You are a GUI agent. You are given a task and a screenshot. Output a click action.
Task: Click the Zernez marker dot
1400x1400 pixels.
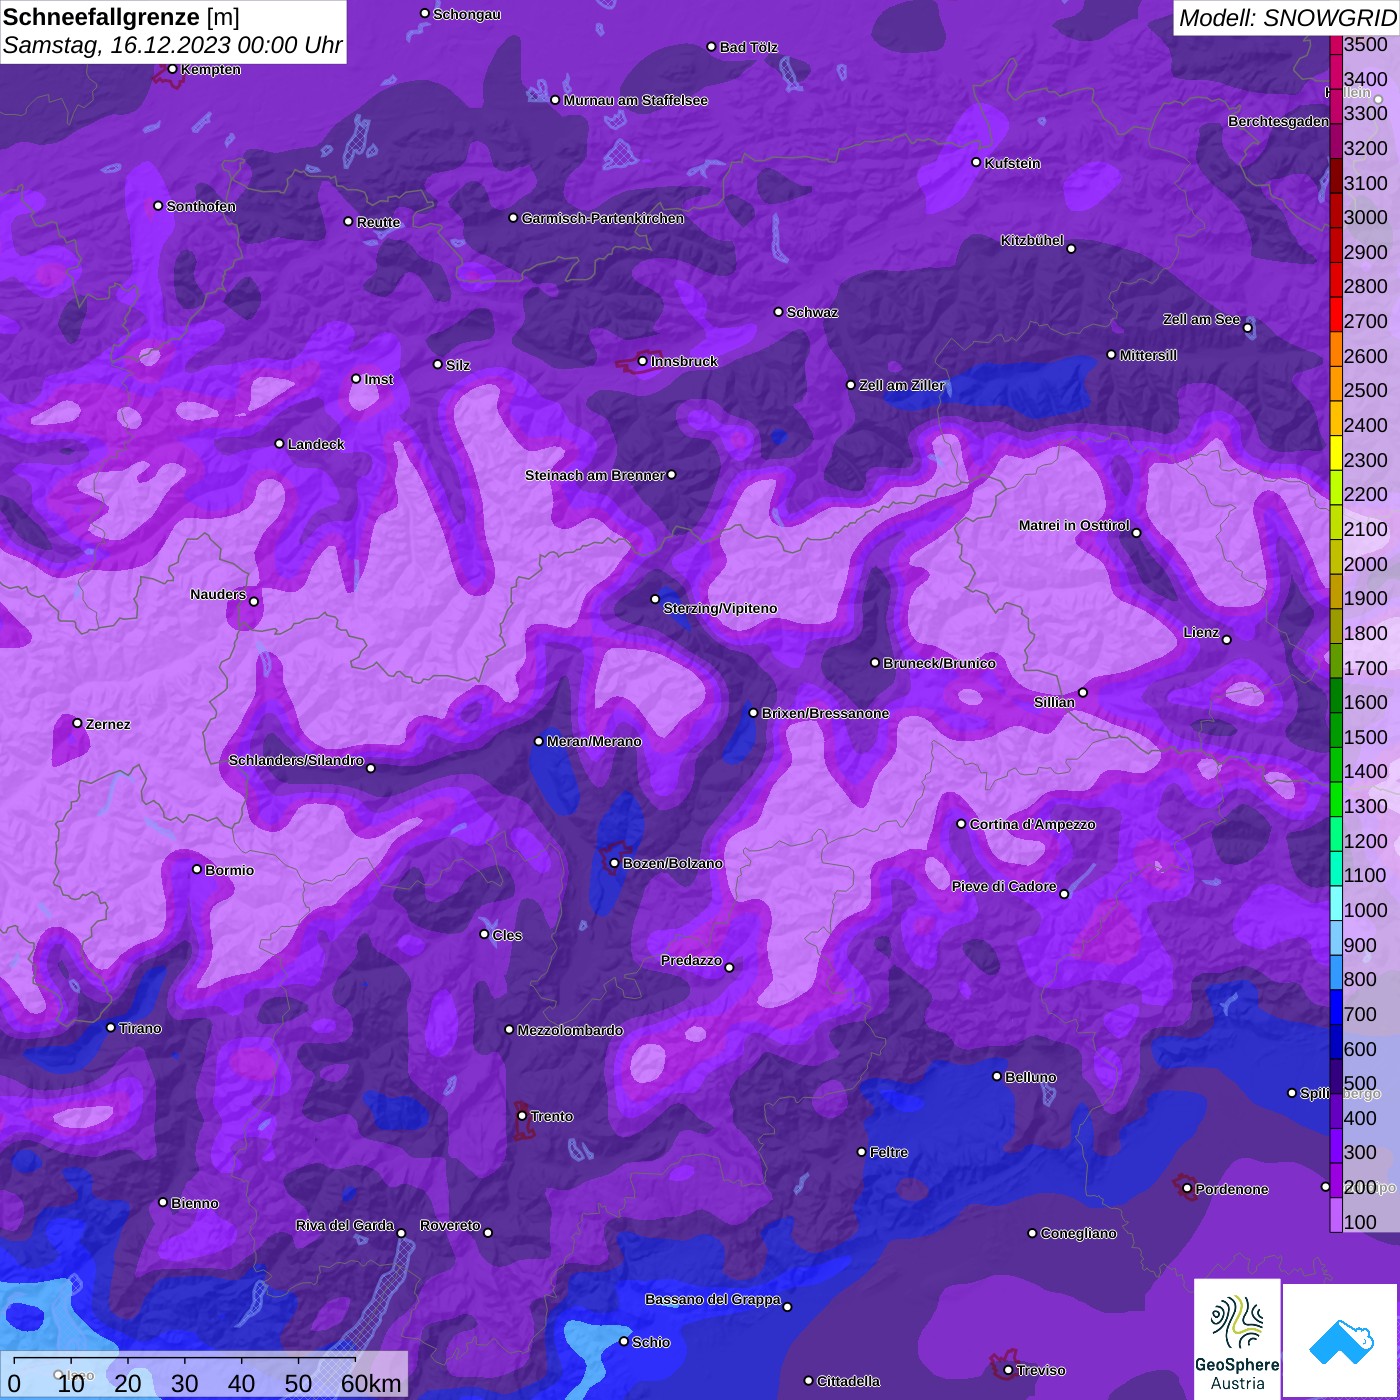[78, 723]
